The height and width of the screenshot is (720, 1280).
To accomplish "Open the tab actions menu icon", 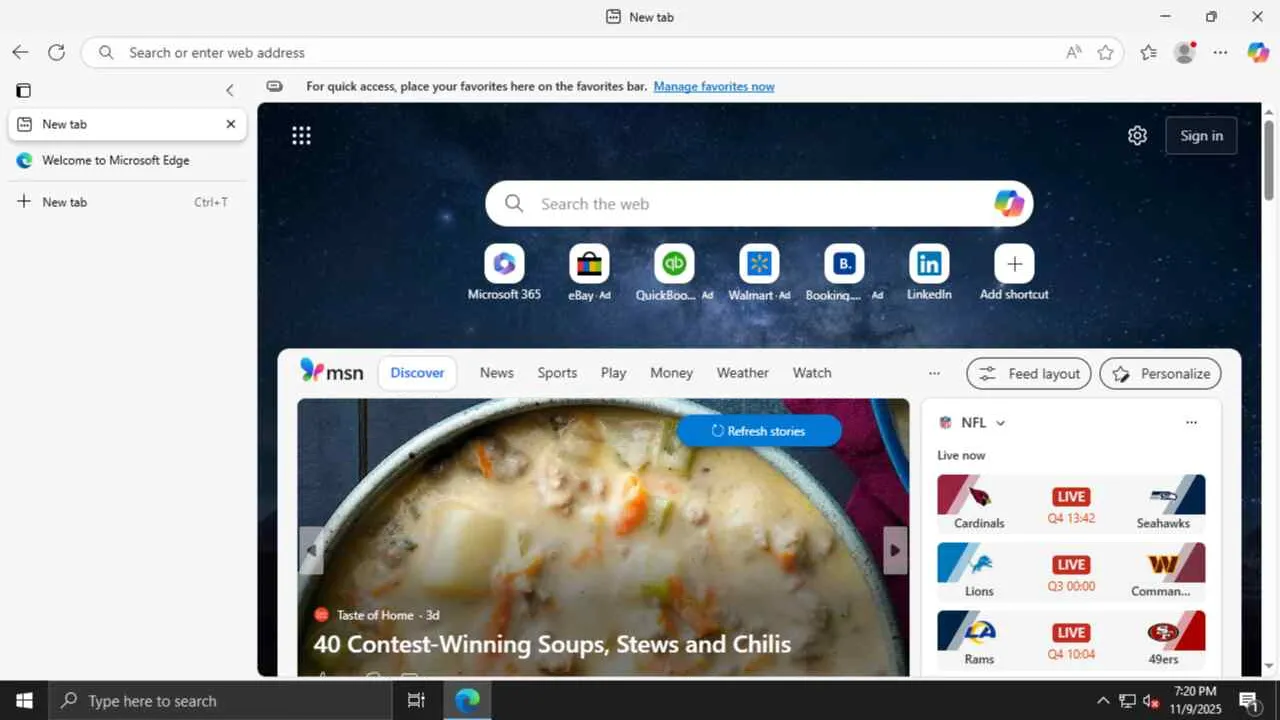I will 23,90.
